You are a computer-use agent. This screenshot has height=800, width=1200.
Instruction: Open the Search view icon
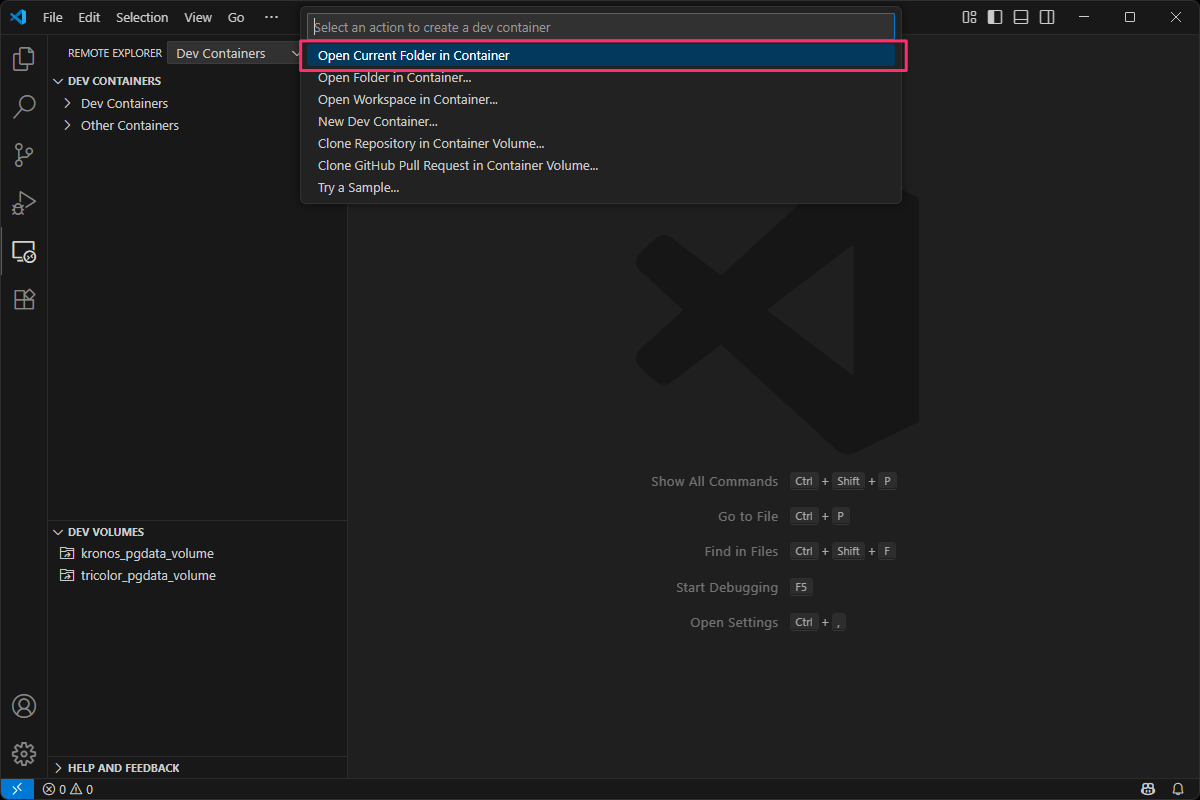pyautogui.click(x=24, y=107)
